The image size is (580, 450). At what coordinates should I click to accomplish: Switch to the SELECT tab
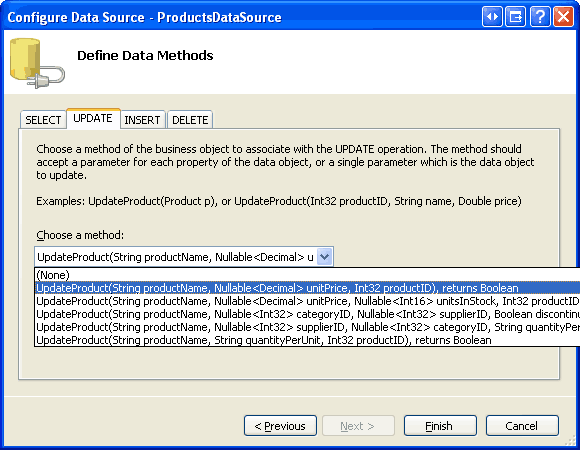click(43, 120)
